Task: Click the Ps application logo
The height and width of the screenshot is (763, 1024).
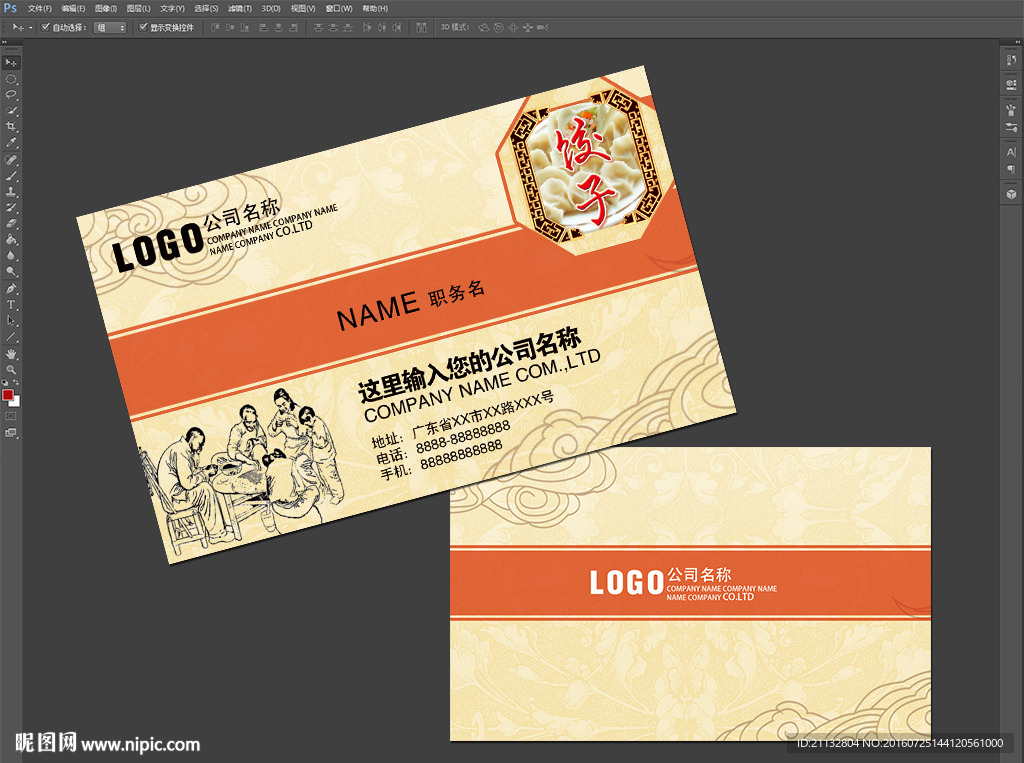Action: (x=10, y=8)
